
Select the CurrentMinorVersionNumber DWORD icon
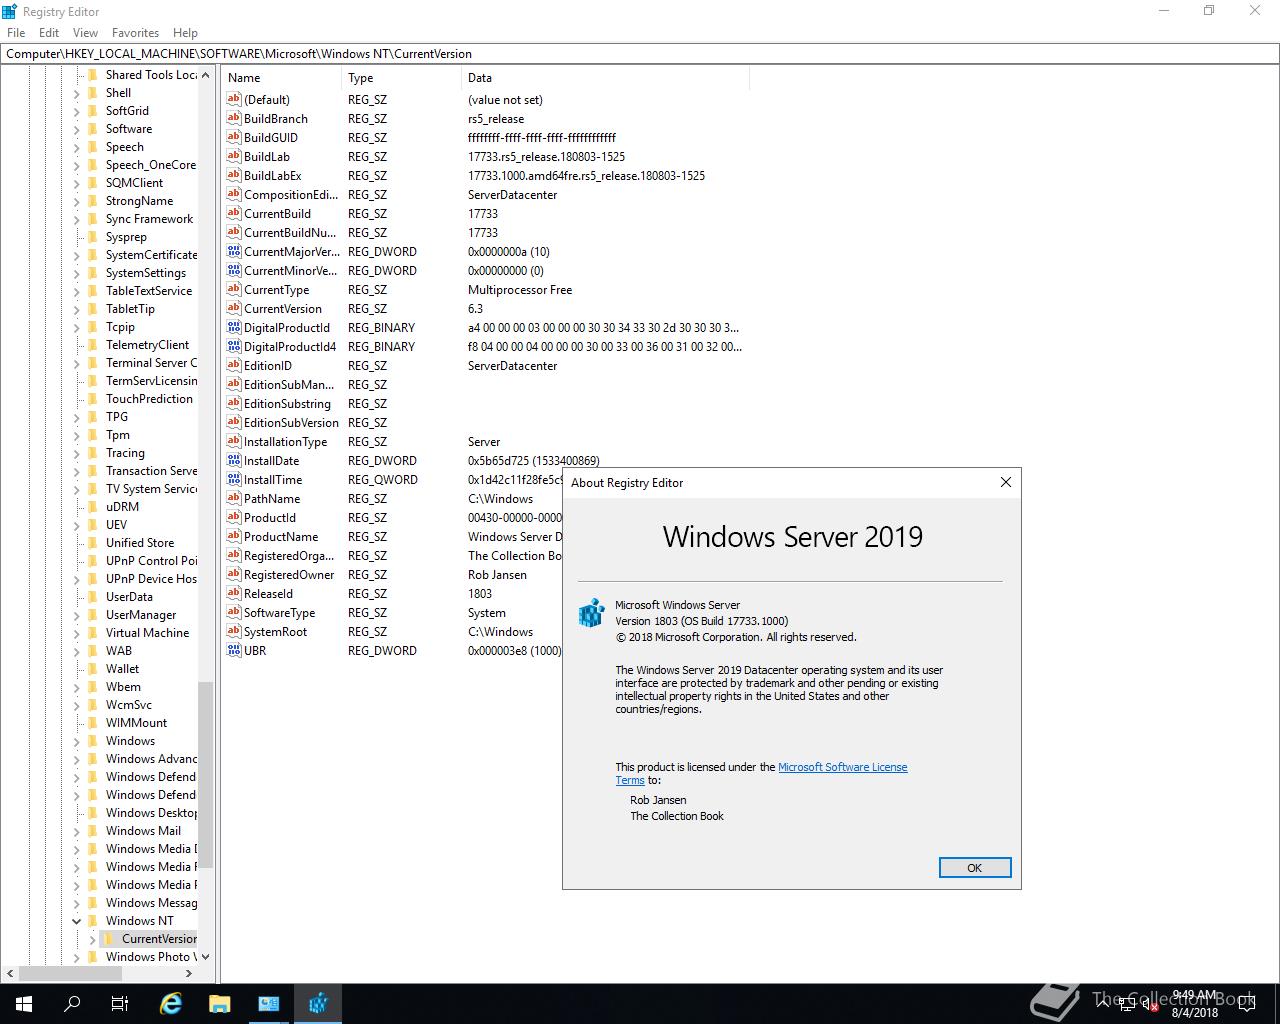tap(234, 270)
